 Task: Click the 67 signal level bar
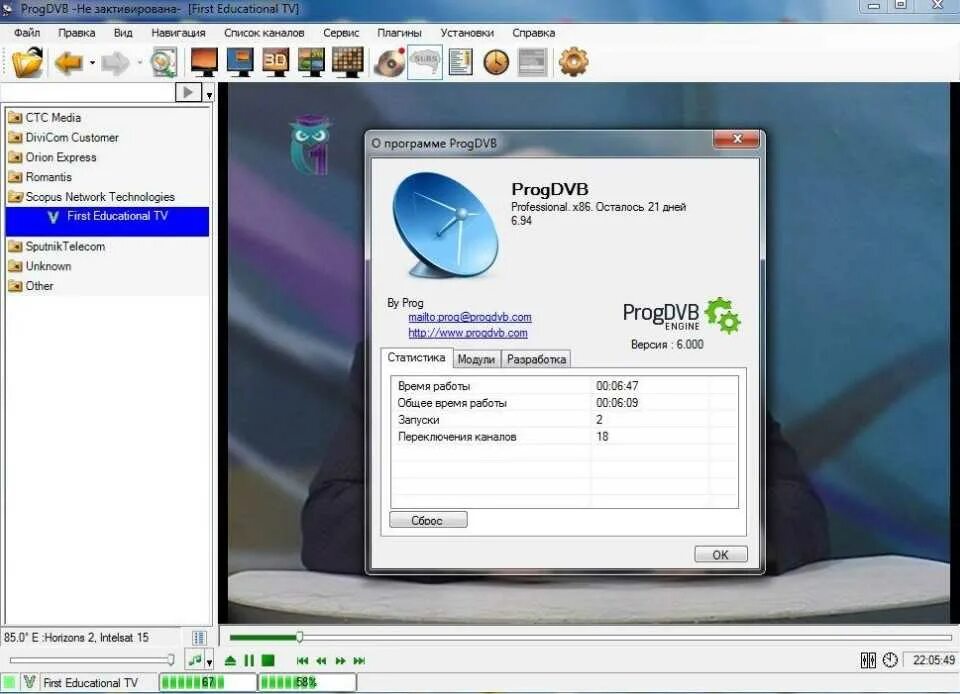point(208,682)
